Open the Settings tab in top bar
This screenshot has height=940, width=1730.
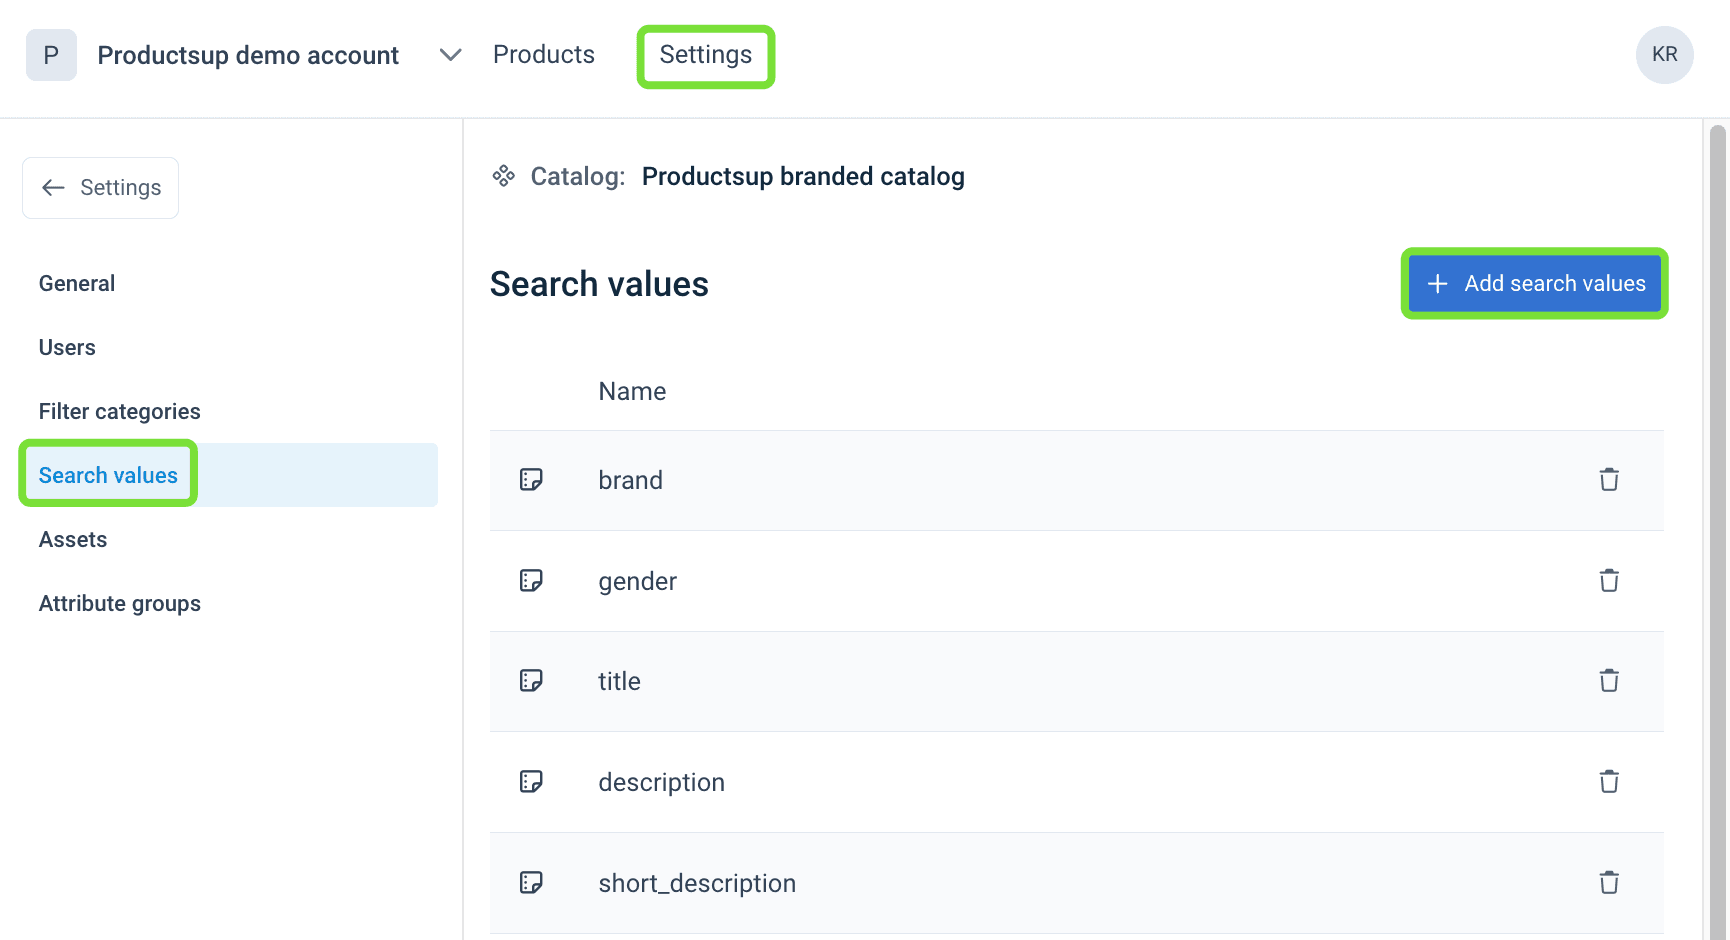[x=706, y=55]
